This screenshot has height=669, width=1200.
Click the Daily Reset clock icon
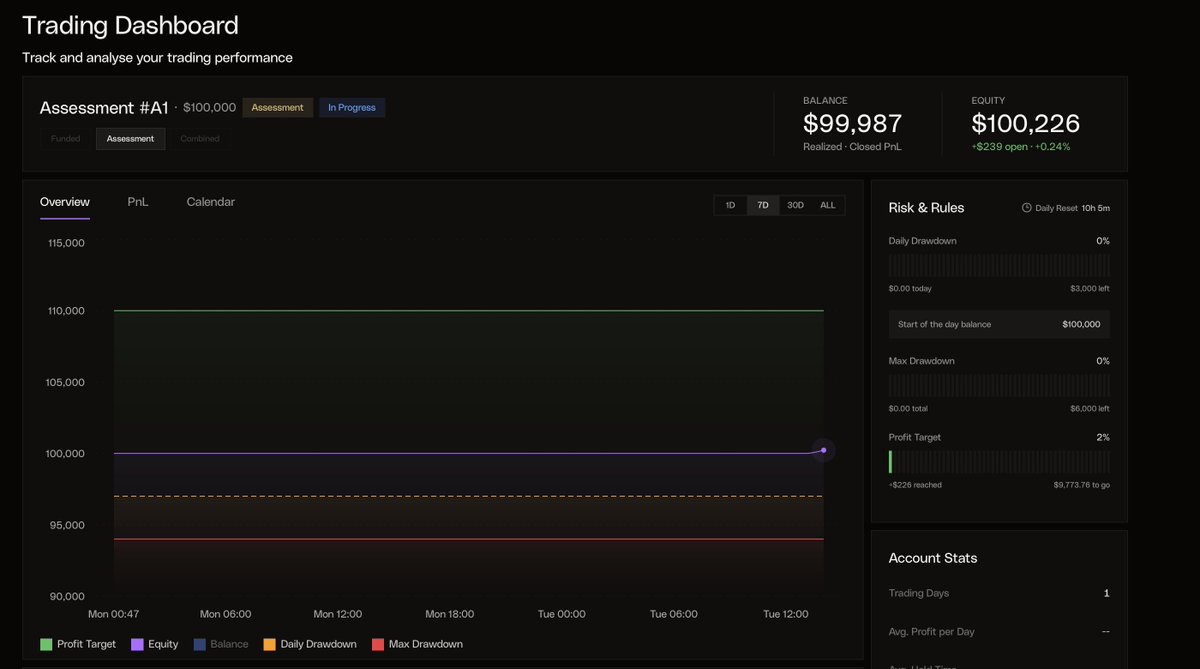(1026, 208)
